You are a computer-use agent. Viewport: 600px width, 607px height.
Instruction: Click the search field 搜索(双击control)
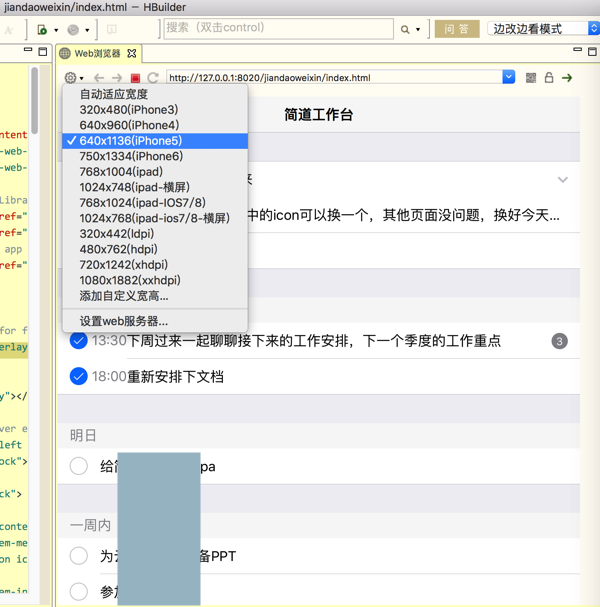279,29
